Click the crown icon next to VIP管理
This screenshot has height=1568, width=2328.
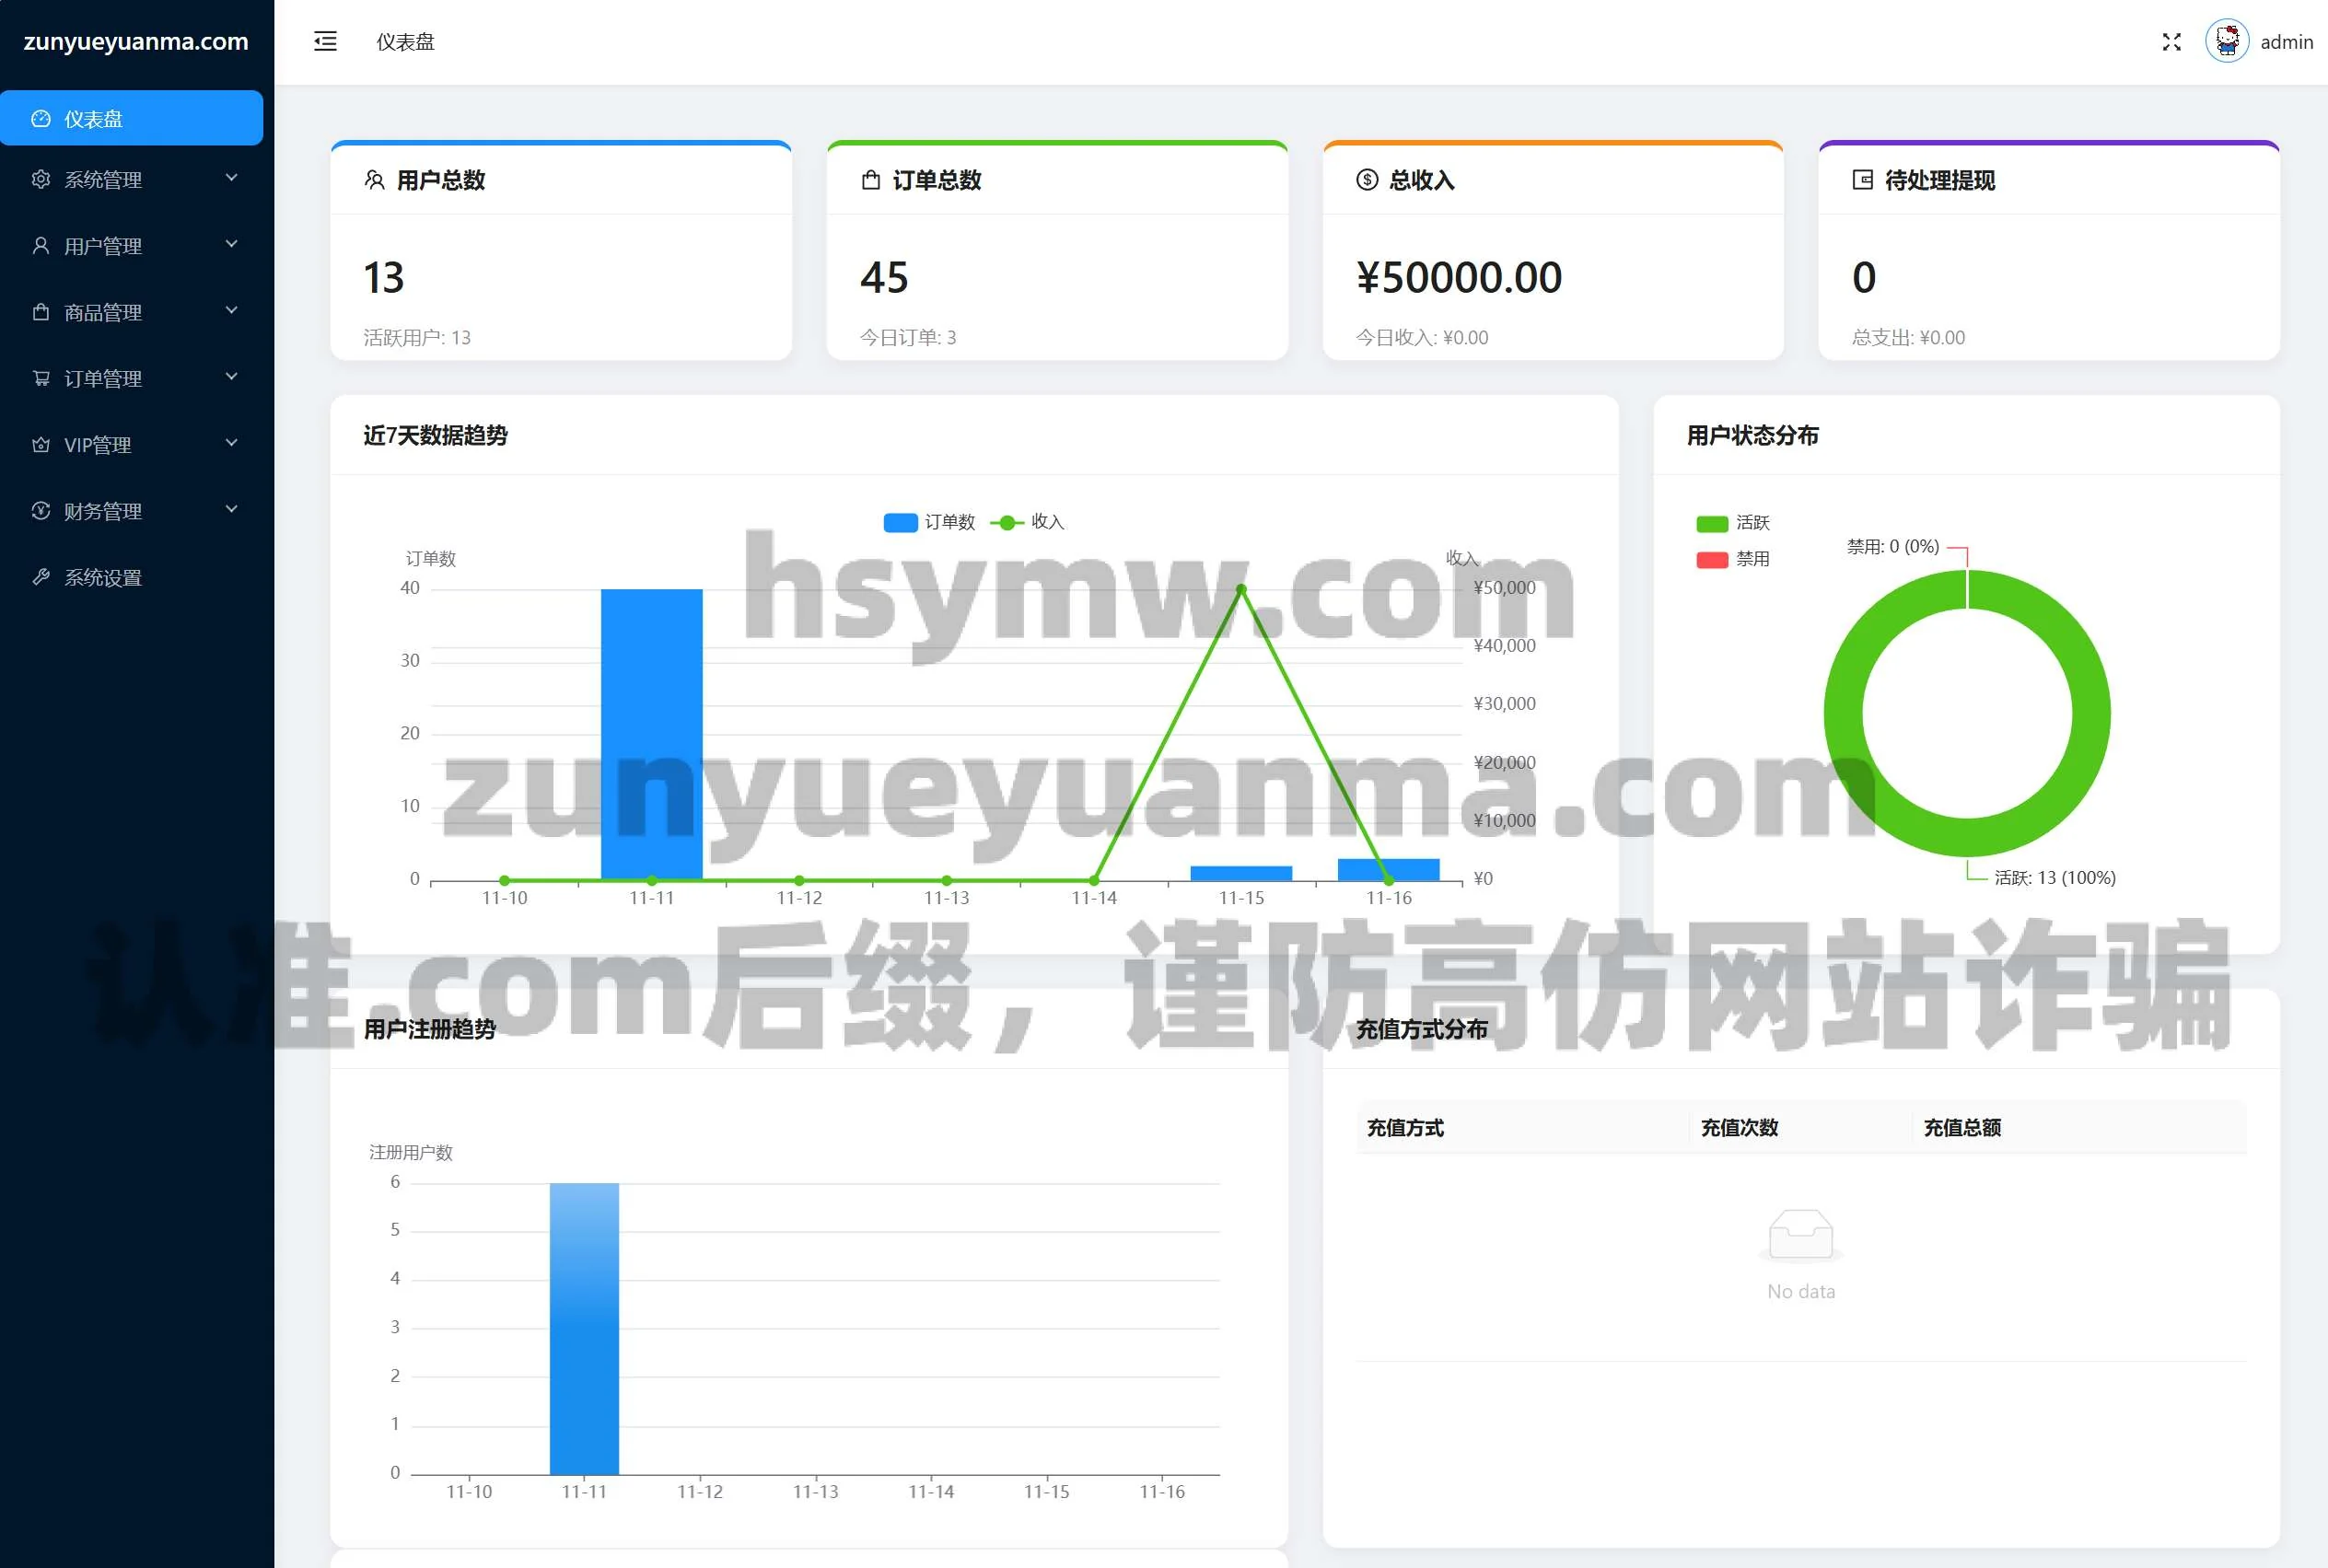[41, 444]
